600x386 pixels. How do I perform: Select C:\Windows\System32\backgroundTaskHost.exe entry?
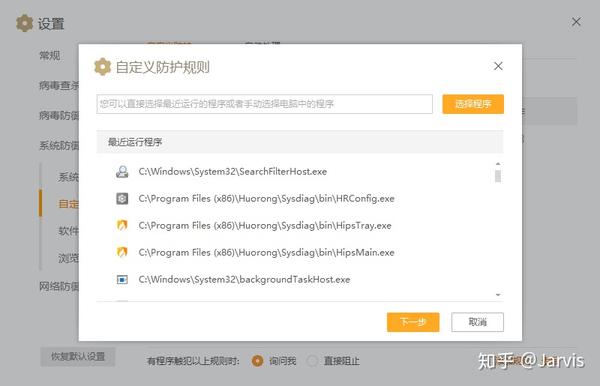[244, 280]
